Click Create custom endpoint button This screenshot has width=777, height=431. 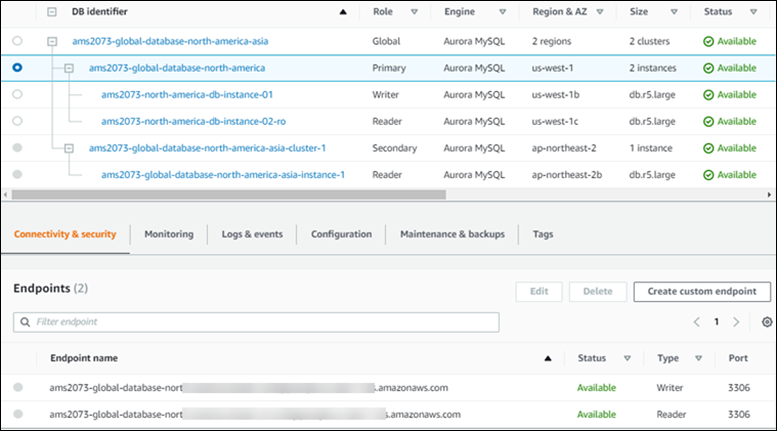tap(702, 292)
